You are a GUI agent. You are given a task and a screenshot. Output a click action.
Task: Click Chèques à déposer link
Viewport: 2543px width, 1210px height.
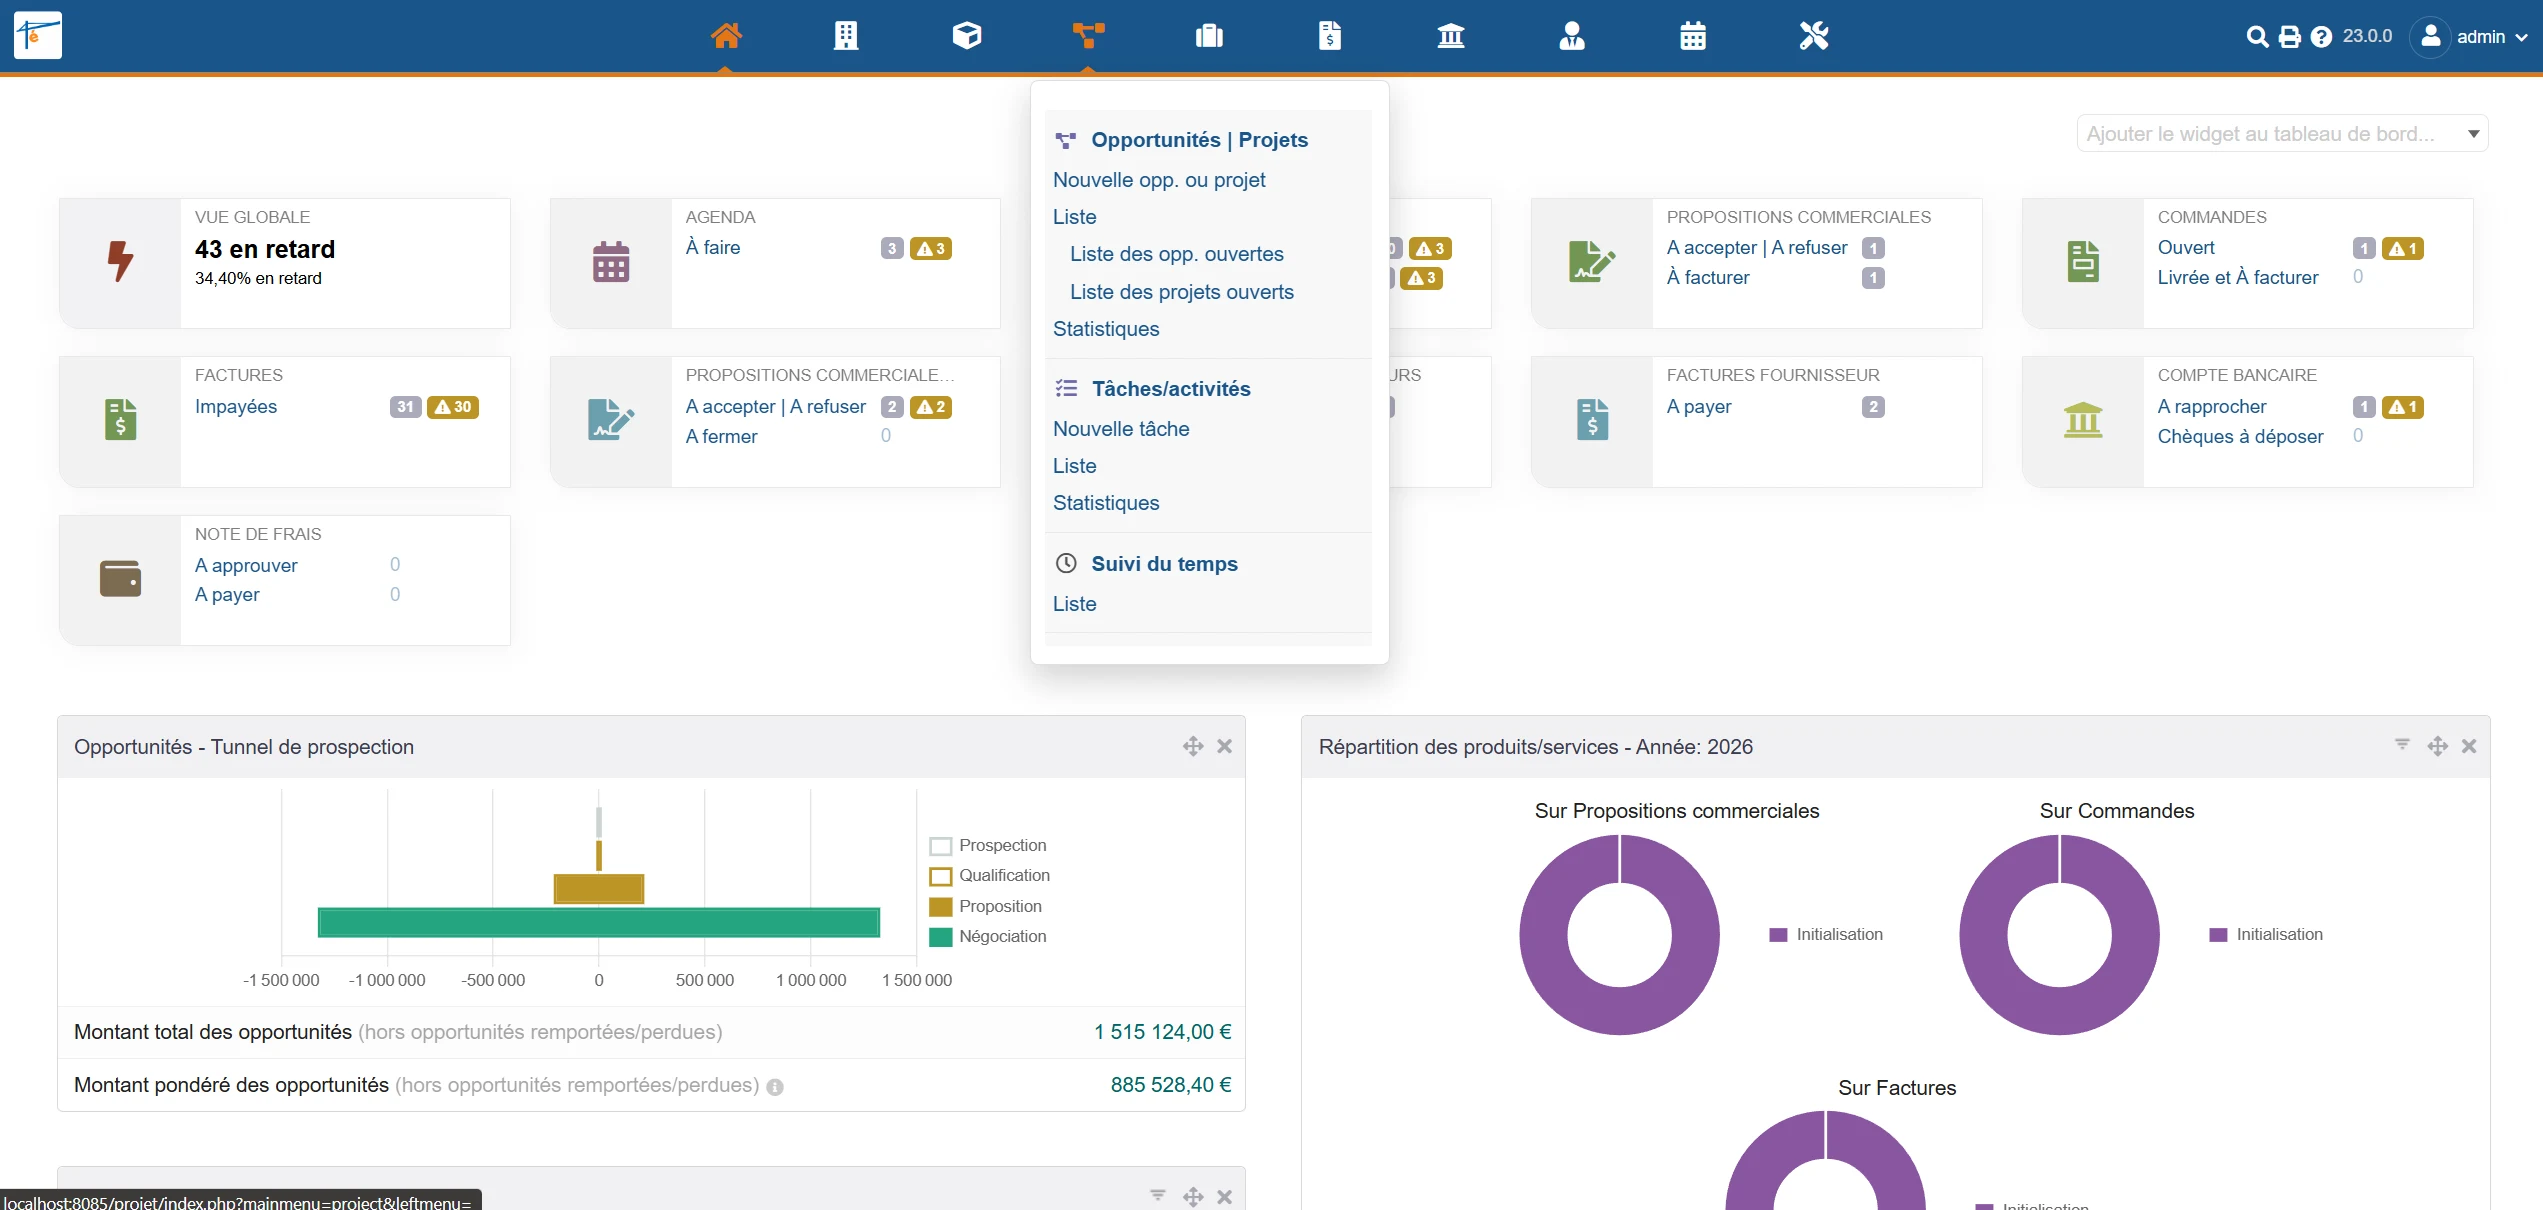[x=2241, y=437]
